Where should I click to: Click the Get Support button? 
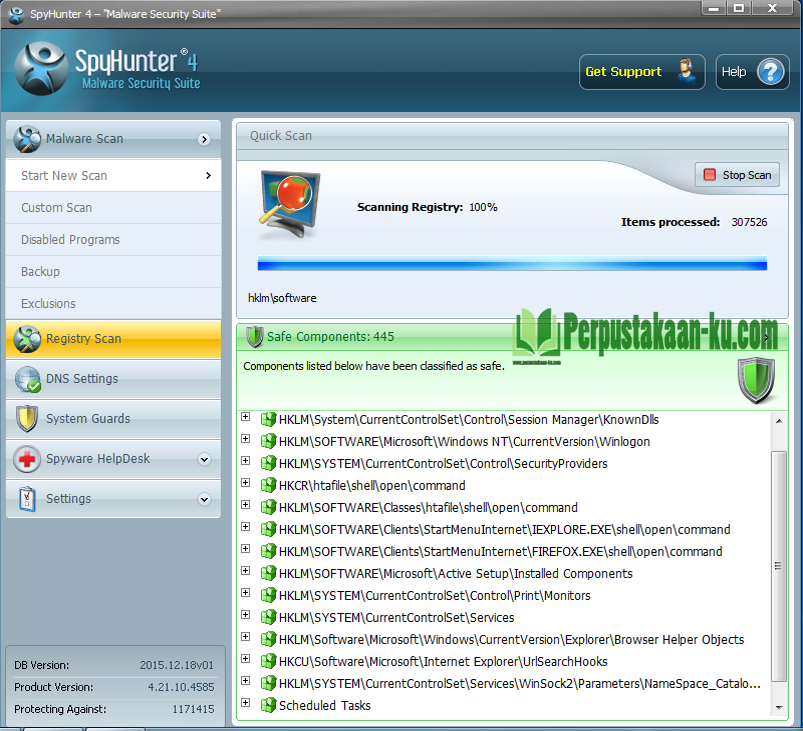[x=642, y=72]
